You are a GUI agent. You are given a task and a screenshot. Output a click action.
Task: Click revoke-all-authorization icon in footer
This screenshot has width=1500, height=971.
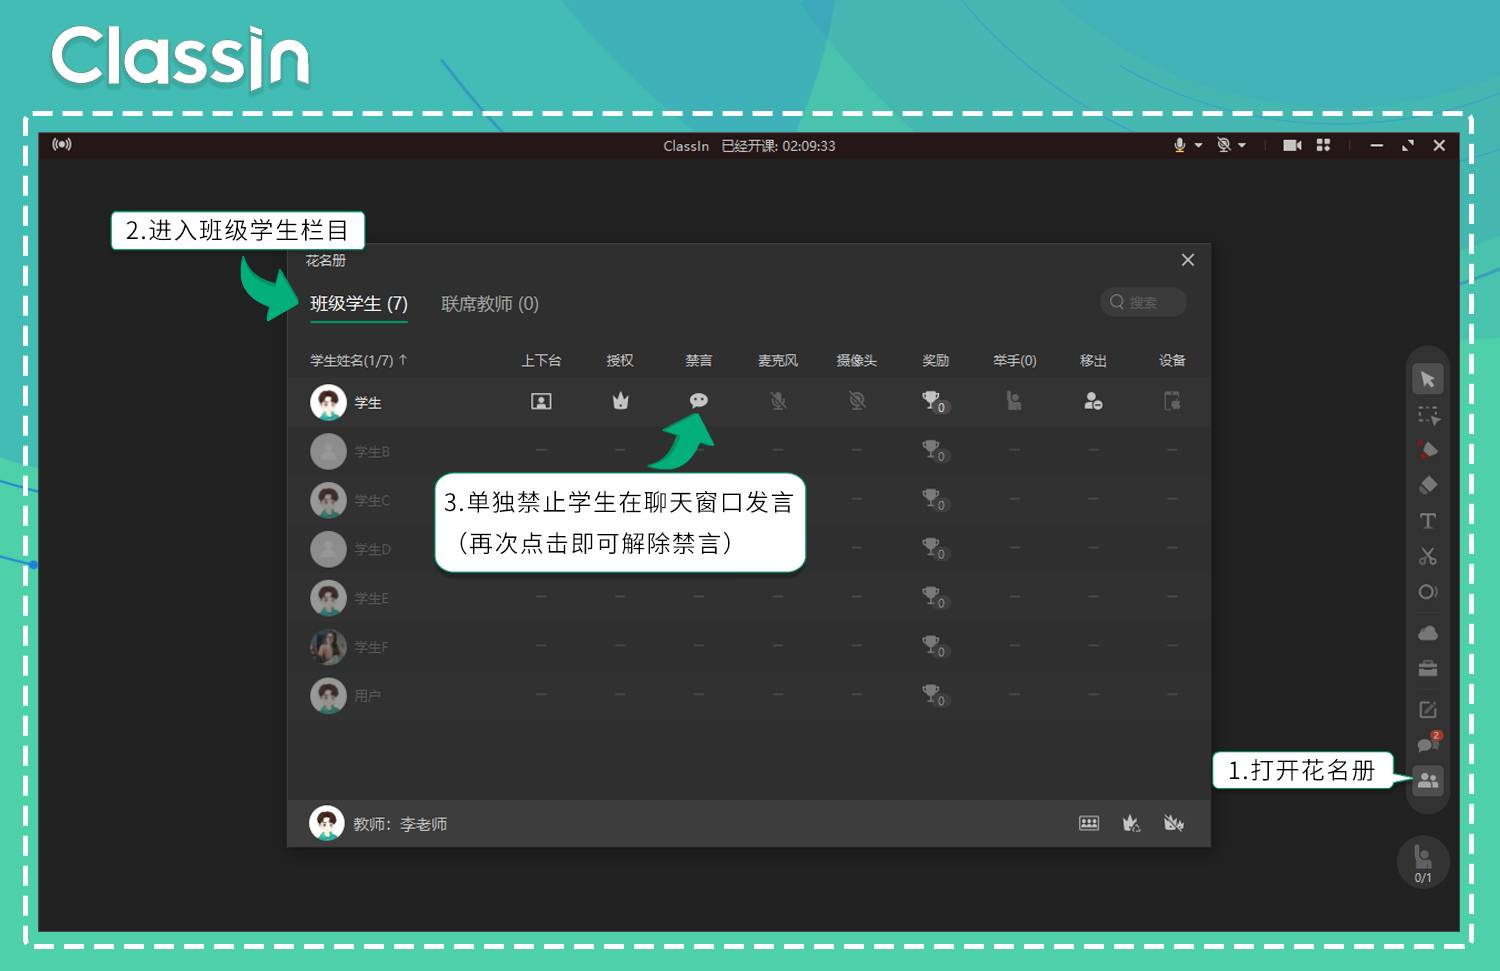tap(1174, 823)
